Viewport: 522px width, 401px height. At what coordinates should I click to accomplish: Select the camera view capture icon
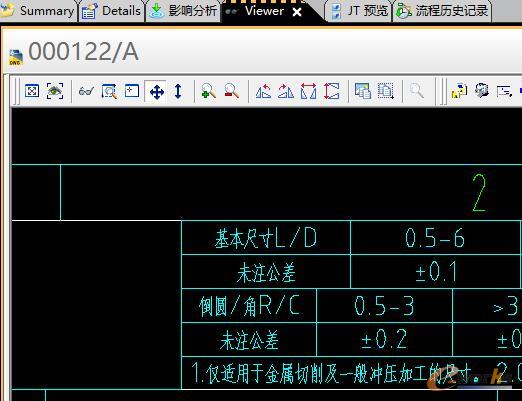(55, 91)
